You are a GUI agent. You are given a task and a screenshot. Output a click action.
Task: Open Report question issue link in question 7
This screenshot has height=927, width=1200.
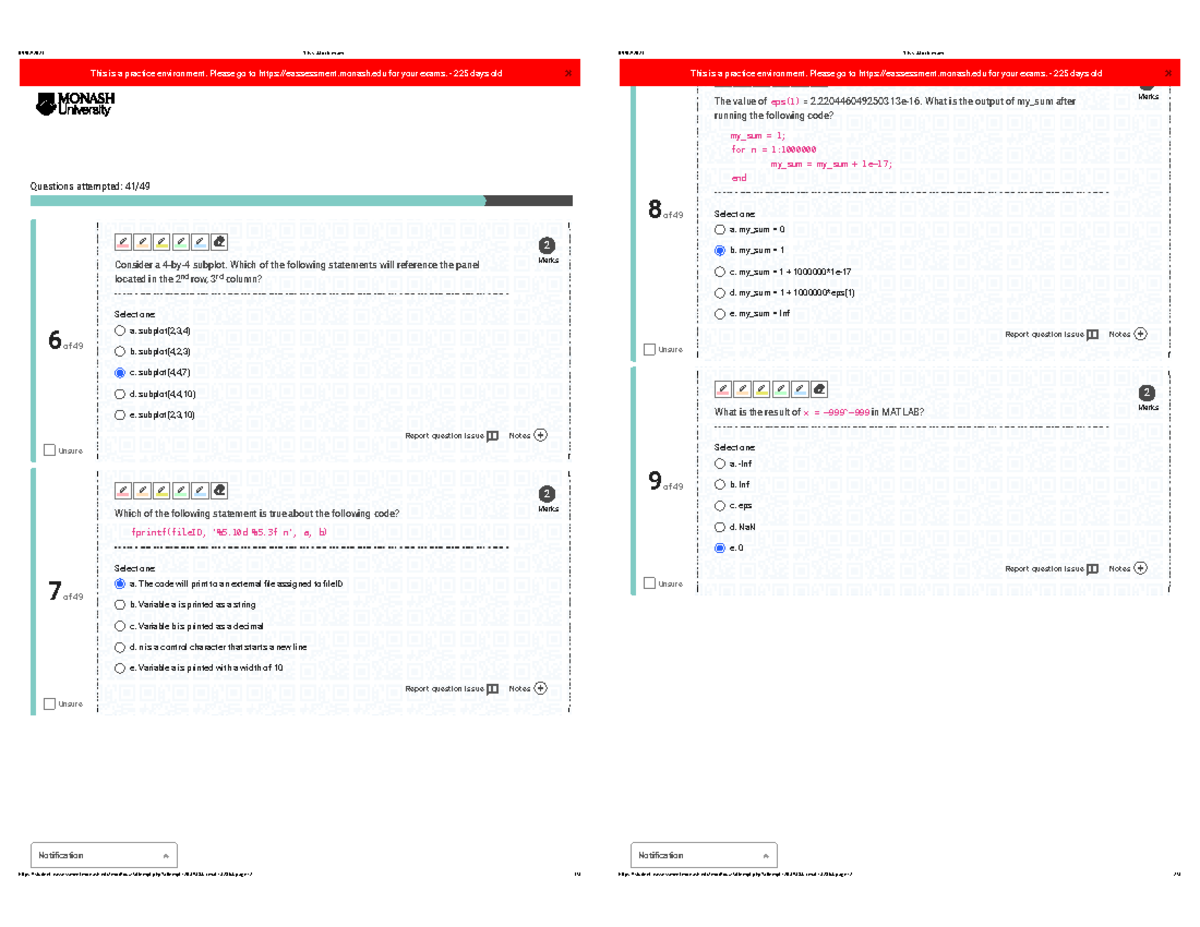[x=444, y=689]
